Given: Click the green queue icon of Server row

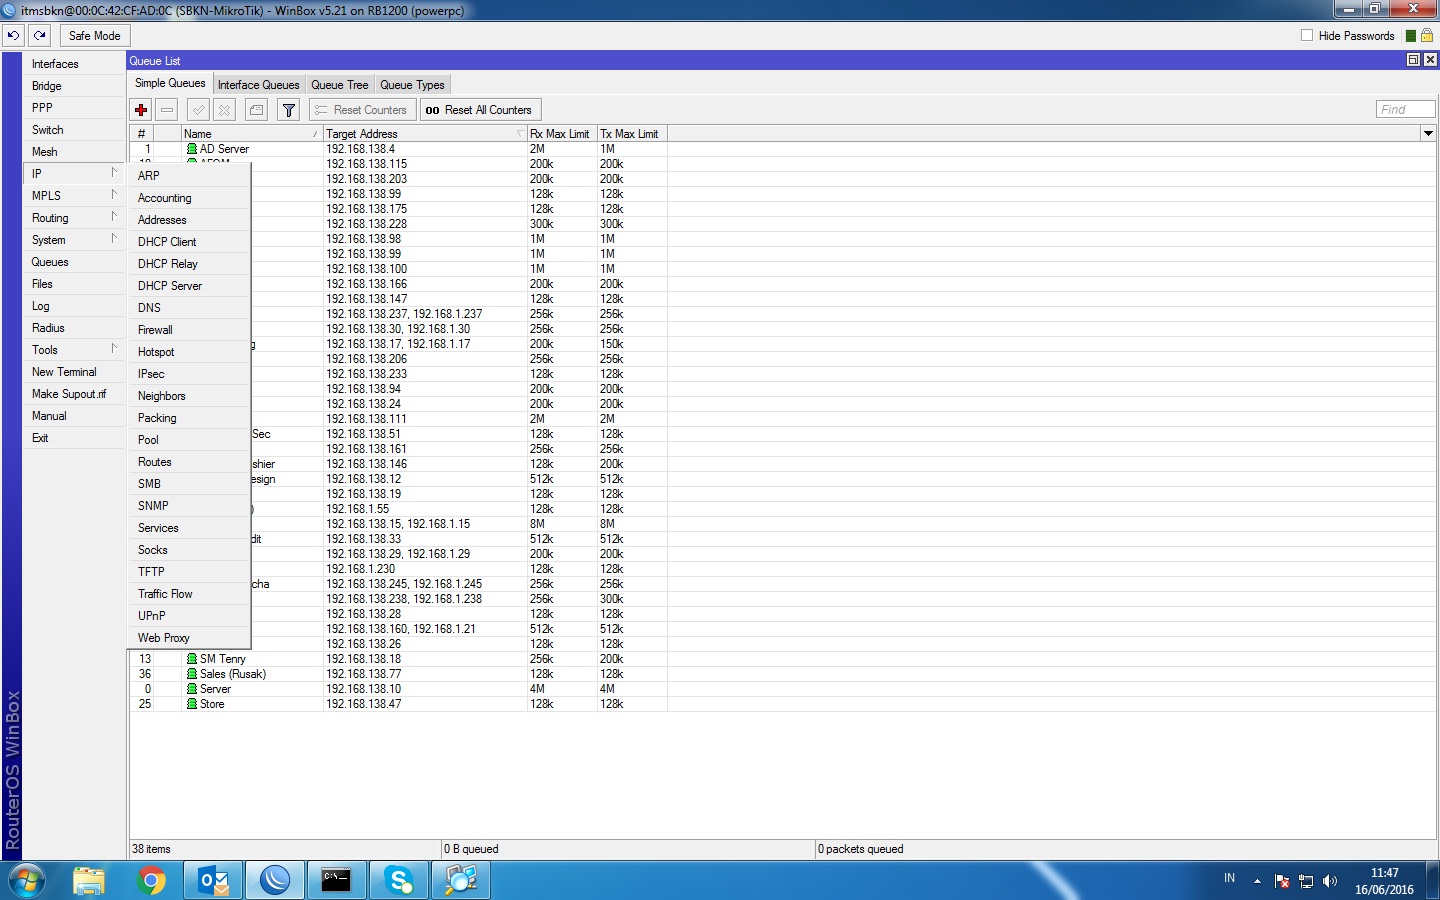Looking at the screenshot, I should pyautogui.click(x=192, y=689).
